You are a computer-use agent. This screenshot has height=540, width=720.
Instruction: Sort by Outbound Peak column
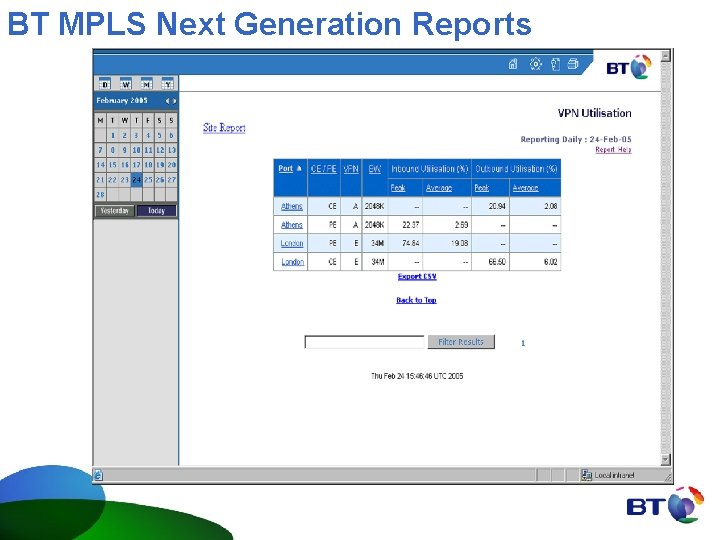coord(482,188)
